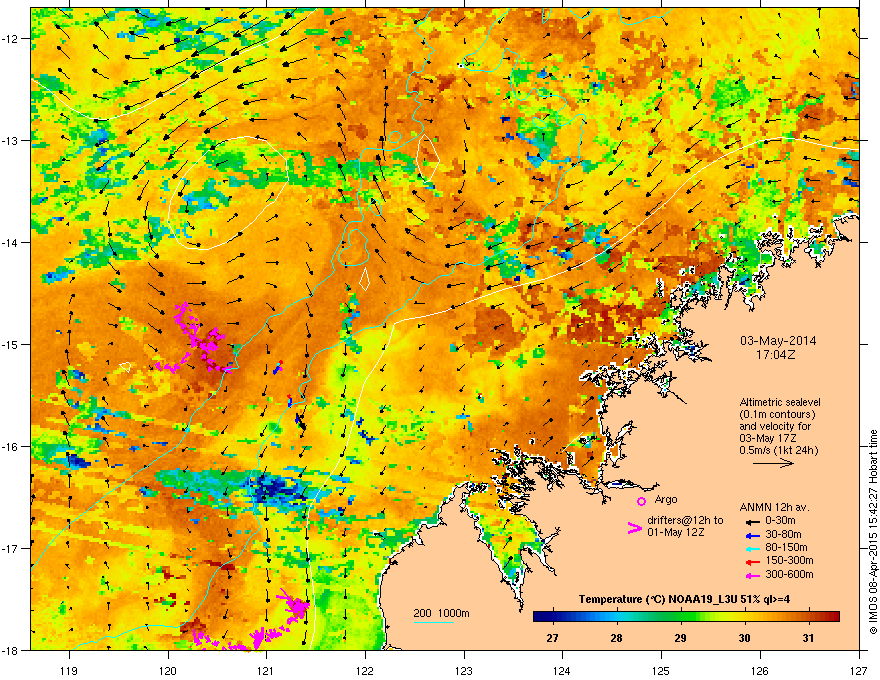Image resolution: width=880 pixels, height=680 pixels.
Task: Click the longitude axis label 123
Action: 464,670
